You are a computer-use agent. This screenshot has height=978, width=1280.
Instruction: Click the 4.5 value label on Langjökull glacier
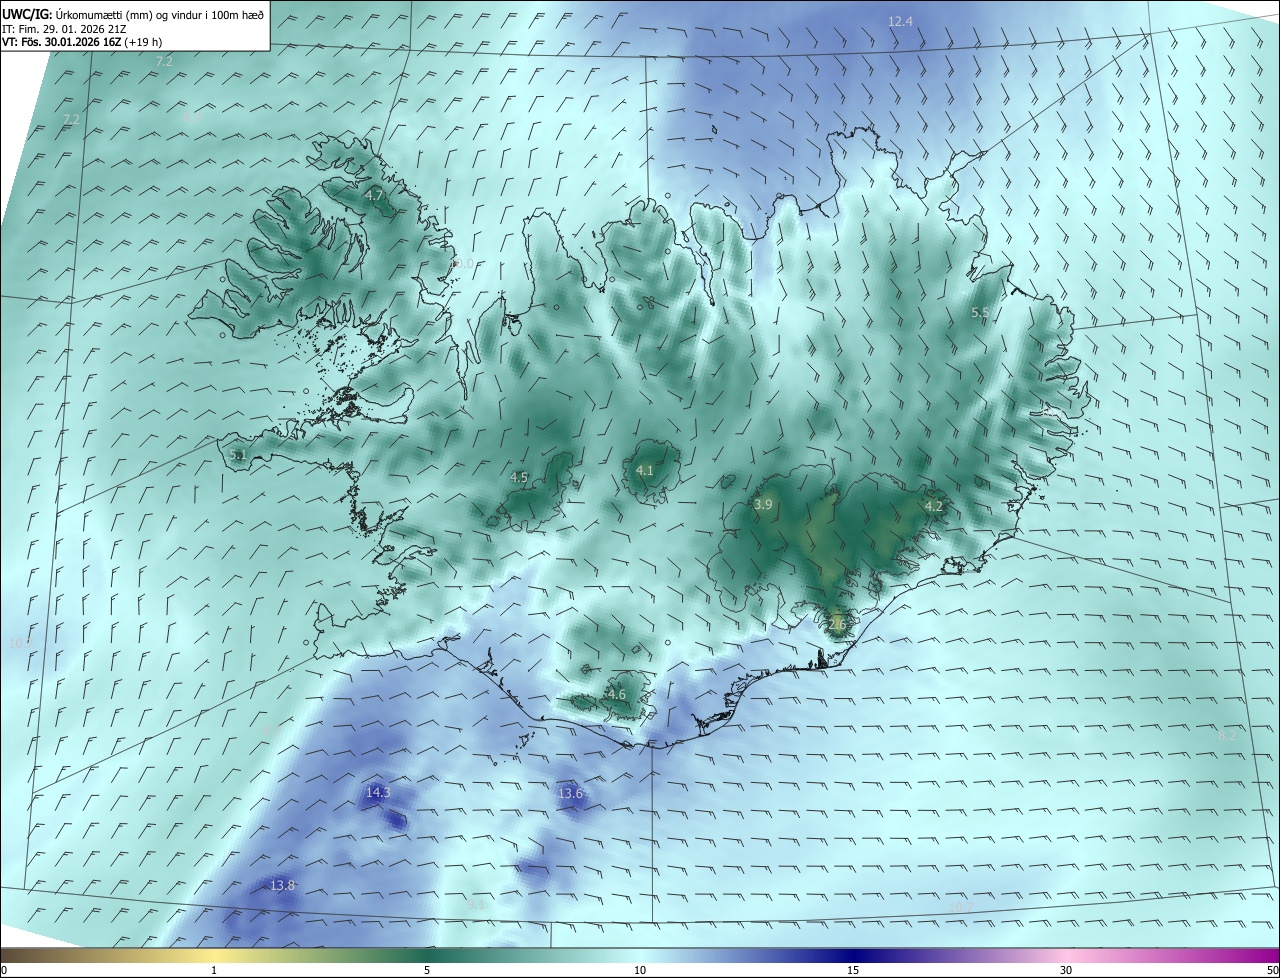[x=519, y=478]
